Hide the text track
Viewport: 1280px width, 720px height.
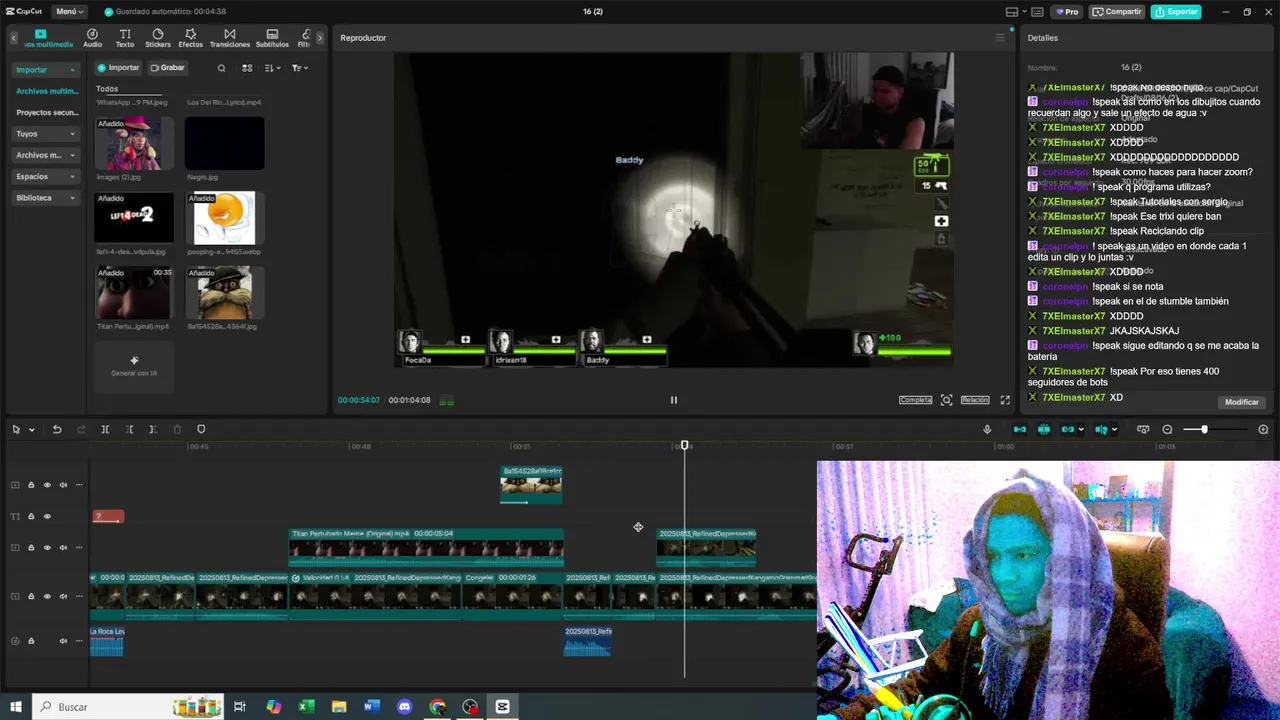tap(47, 517)
